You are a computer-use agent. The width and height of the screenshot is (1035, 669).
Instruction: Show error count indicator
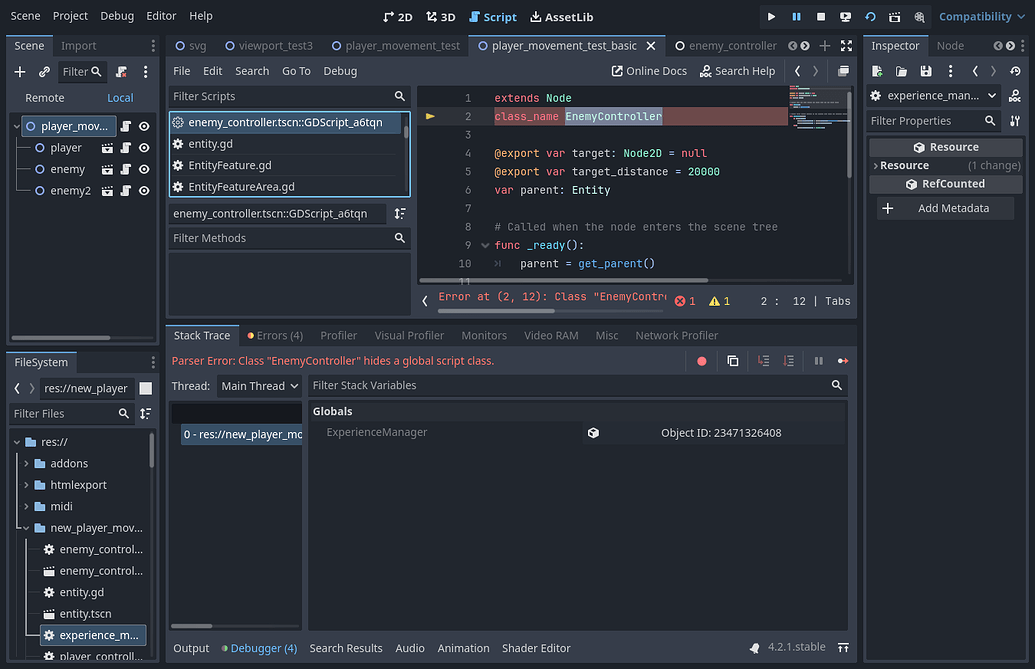[685, 301]
